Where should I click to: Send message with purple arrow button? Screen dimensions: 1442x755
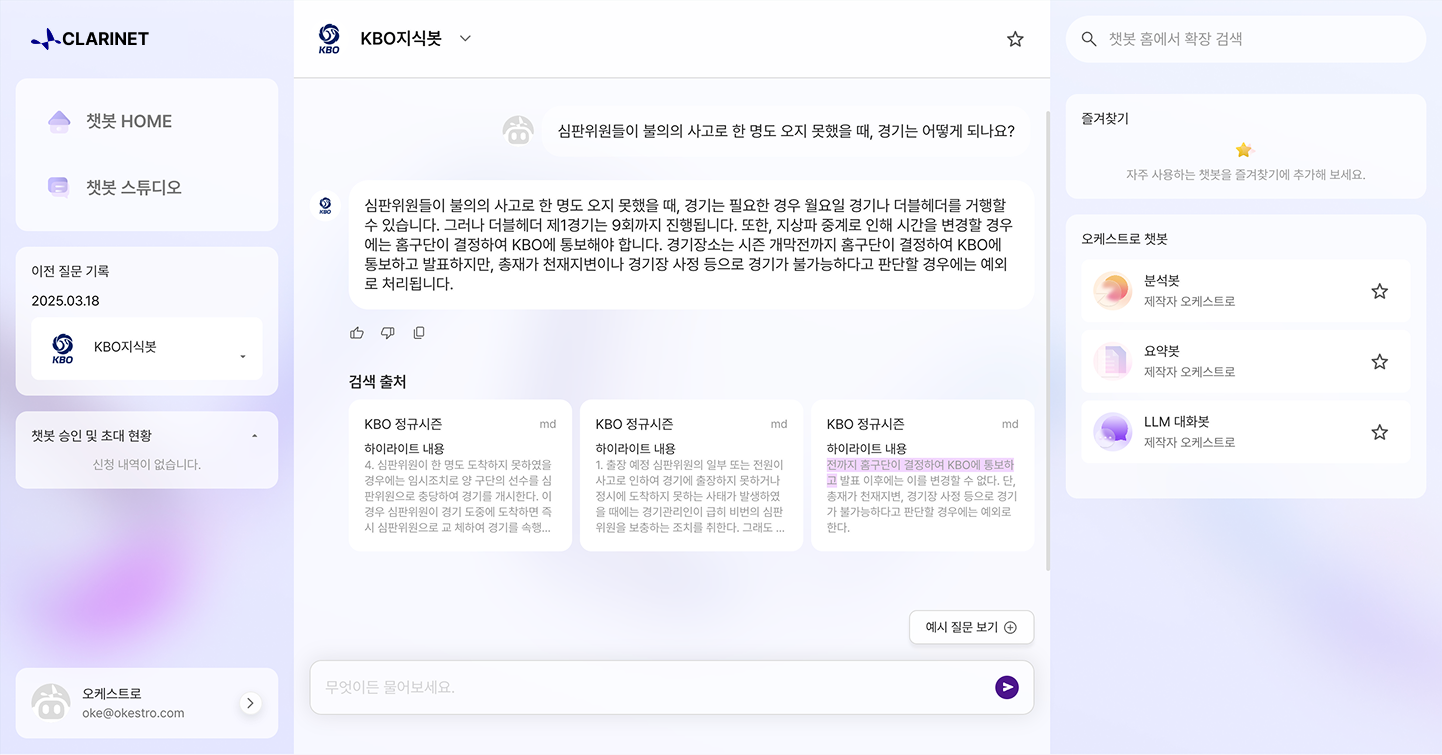pos(1007,687)
